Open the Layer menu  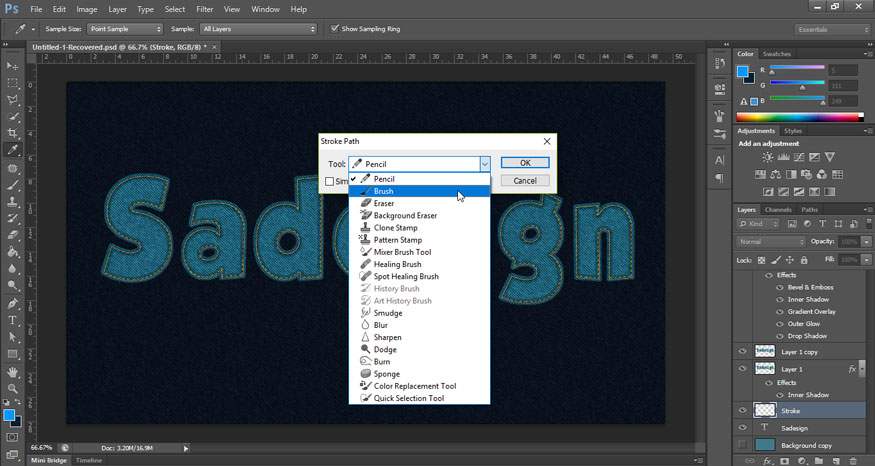click(117, 9)
